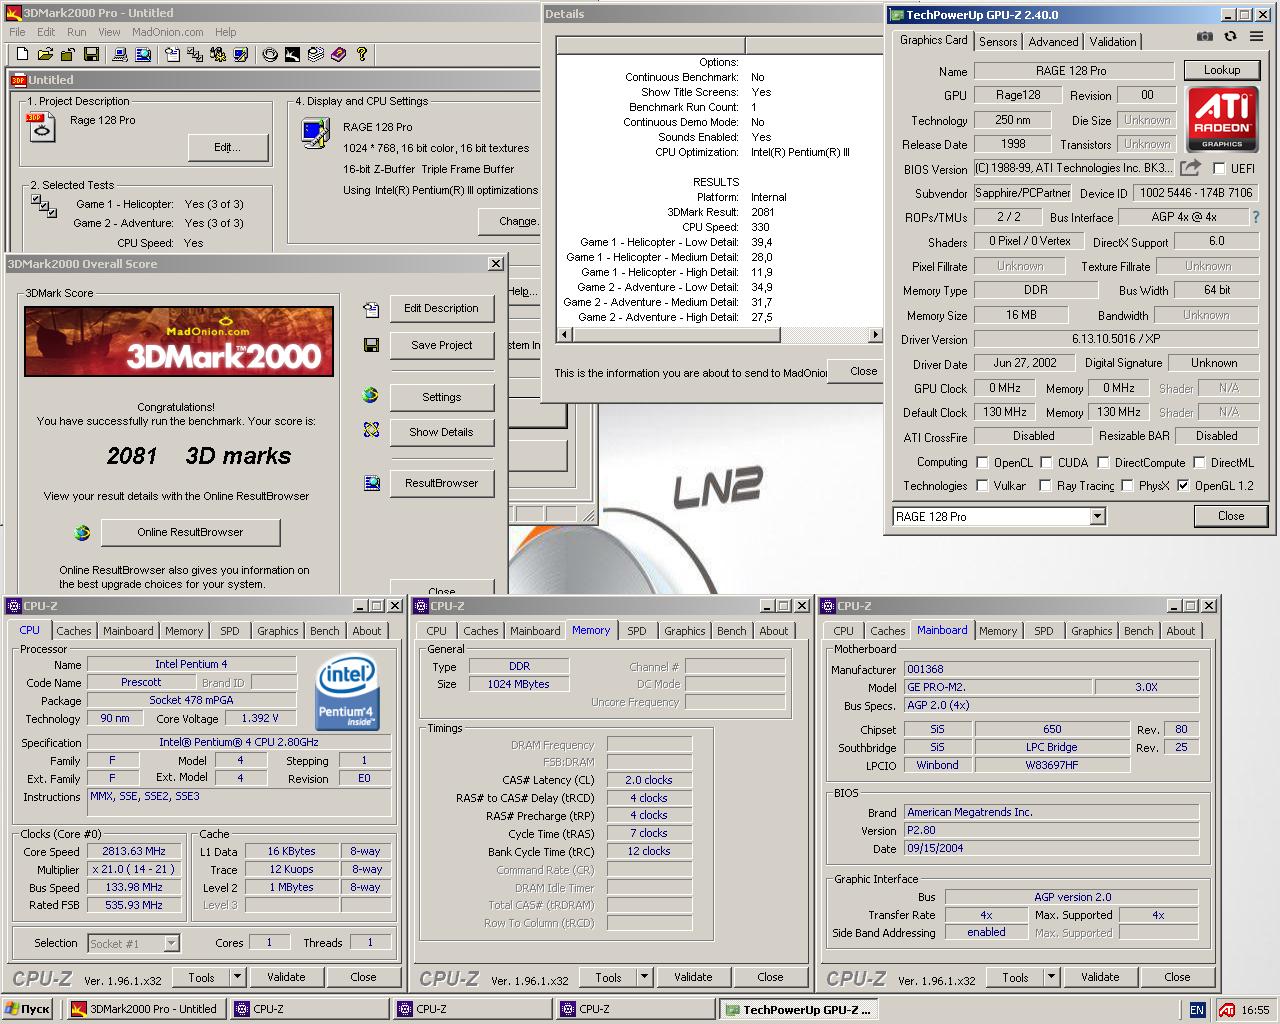Click the floppy icon beside Save Project
Viewport: 1280px width, 1024px height.
371,345
